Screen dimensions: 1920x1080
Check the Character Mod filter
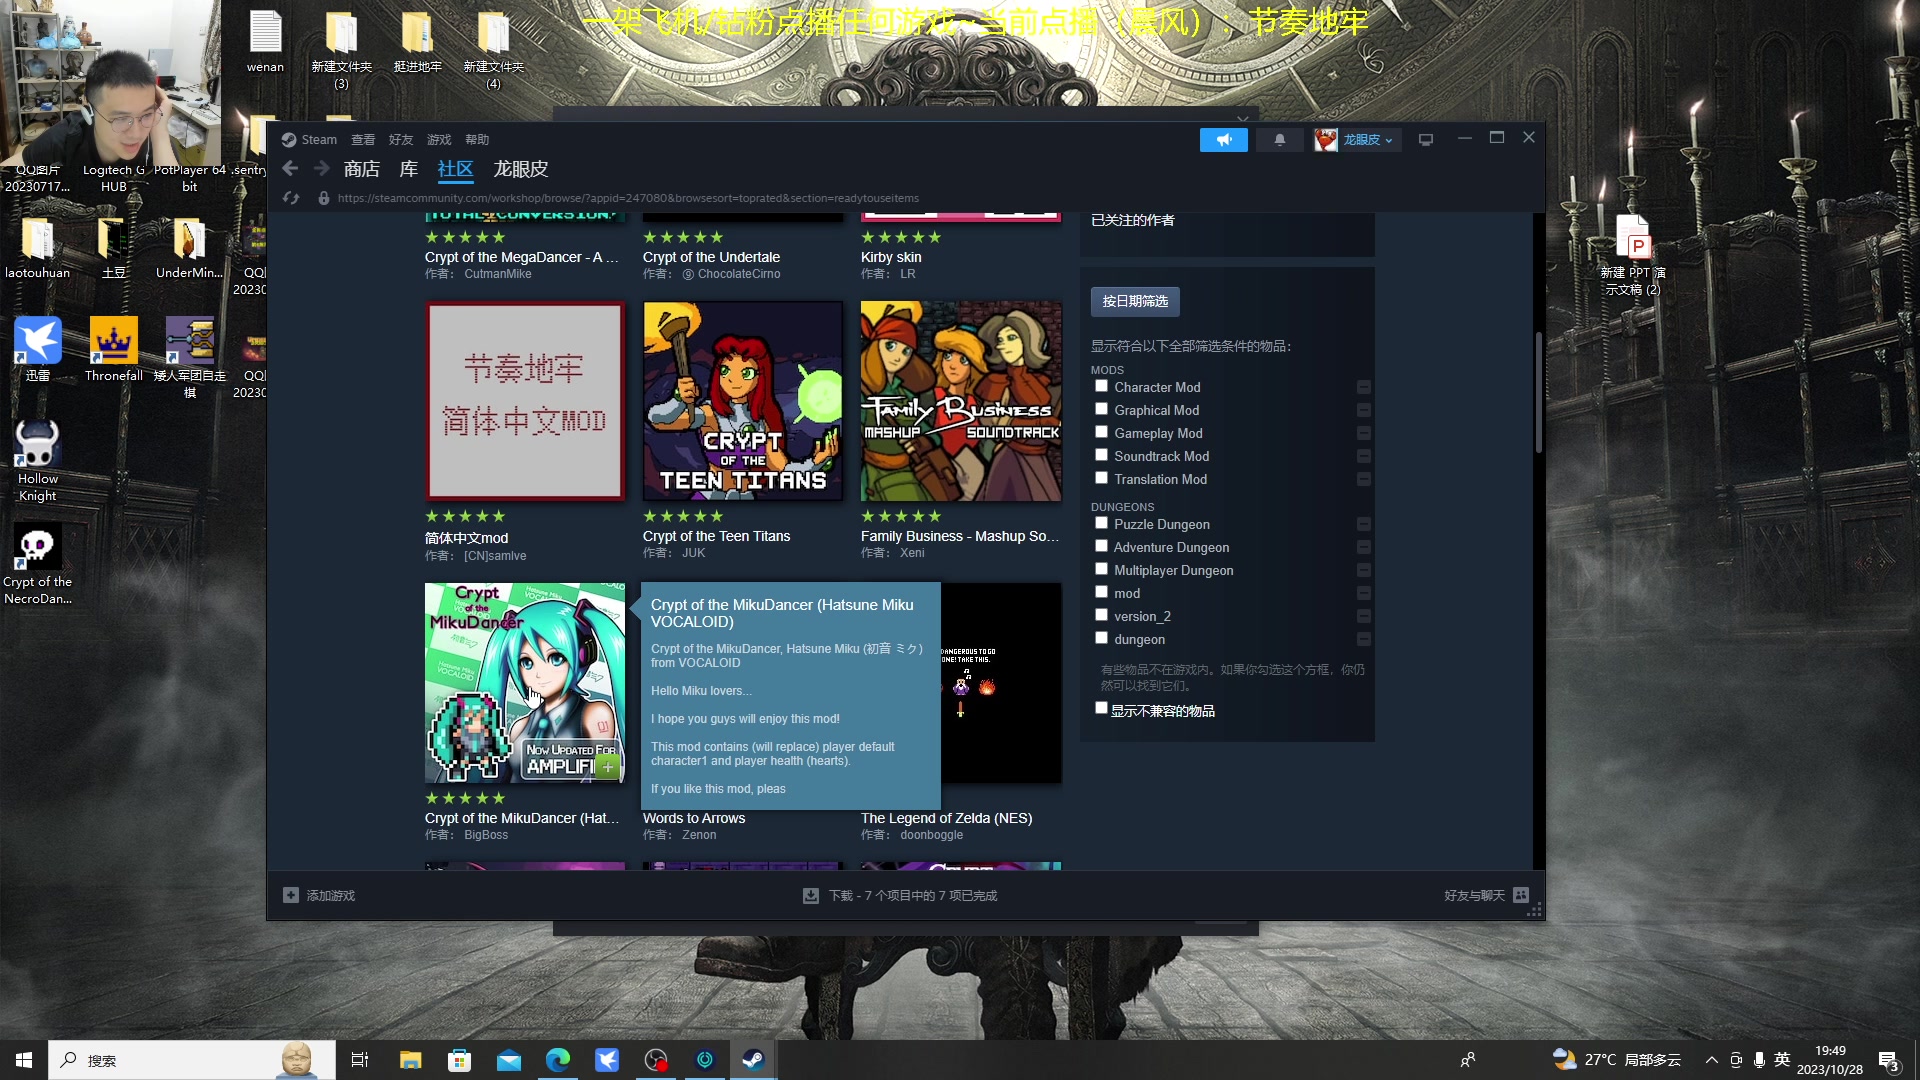[1101, 386]
